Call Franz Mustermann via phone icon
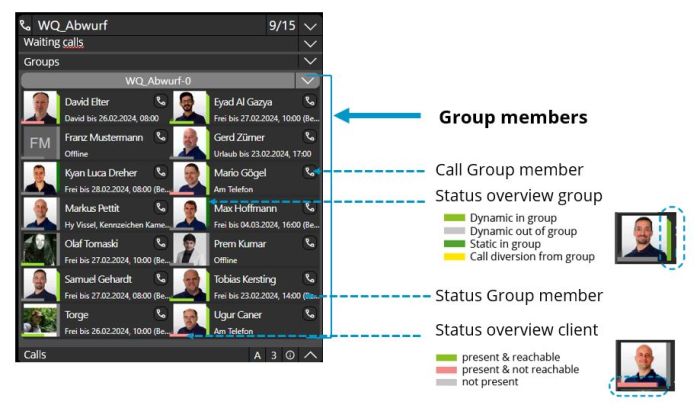700x408 pixels. pyautogui.click(x=161, y=137)
